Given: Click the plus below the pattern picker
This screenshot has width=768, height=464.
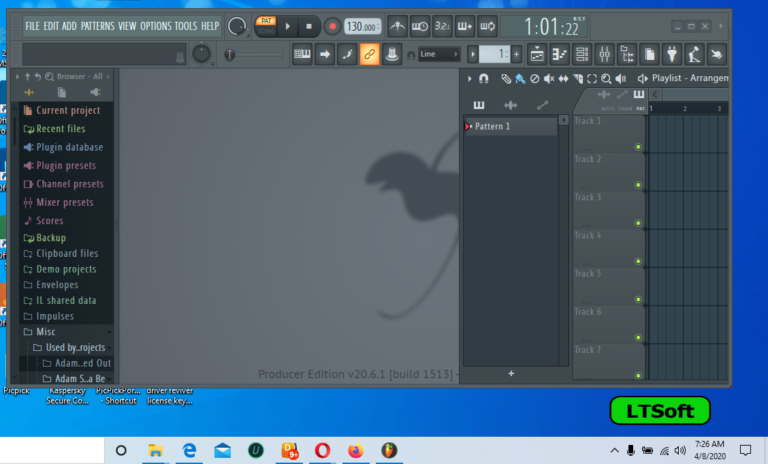Looking at the screenshot, I should click(x=511, y=373).
